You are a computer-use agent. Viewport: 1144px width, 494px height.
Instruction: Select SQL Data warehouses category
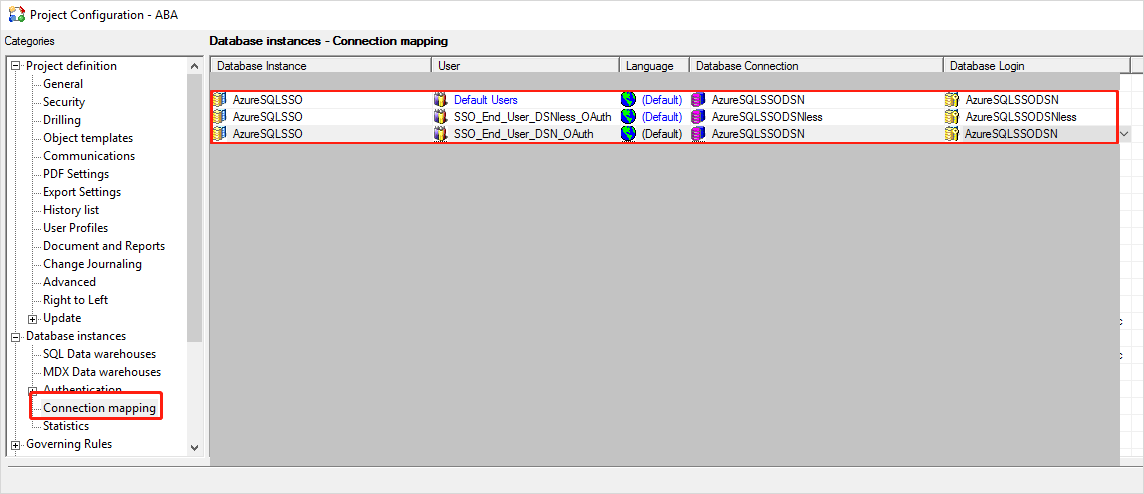(x=99, y=354)
